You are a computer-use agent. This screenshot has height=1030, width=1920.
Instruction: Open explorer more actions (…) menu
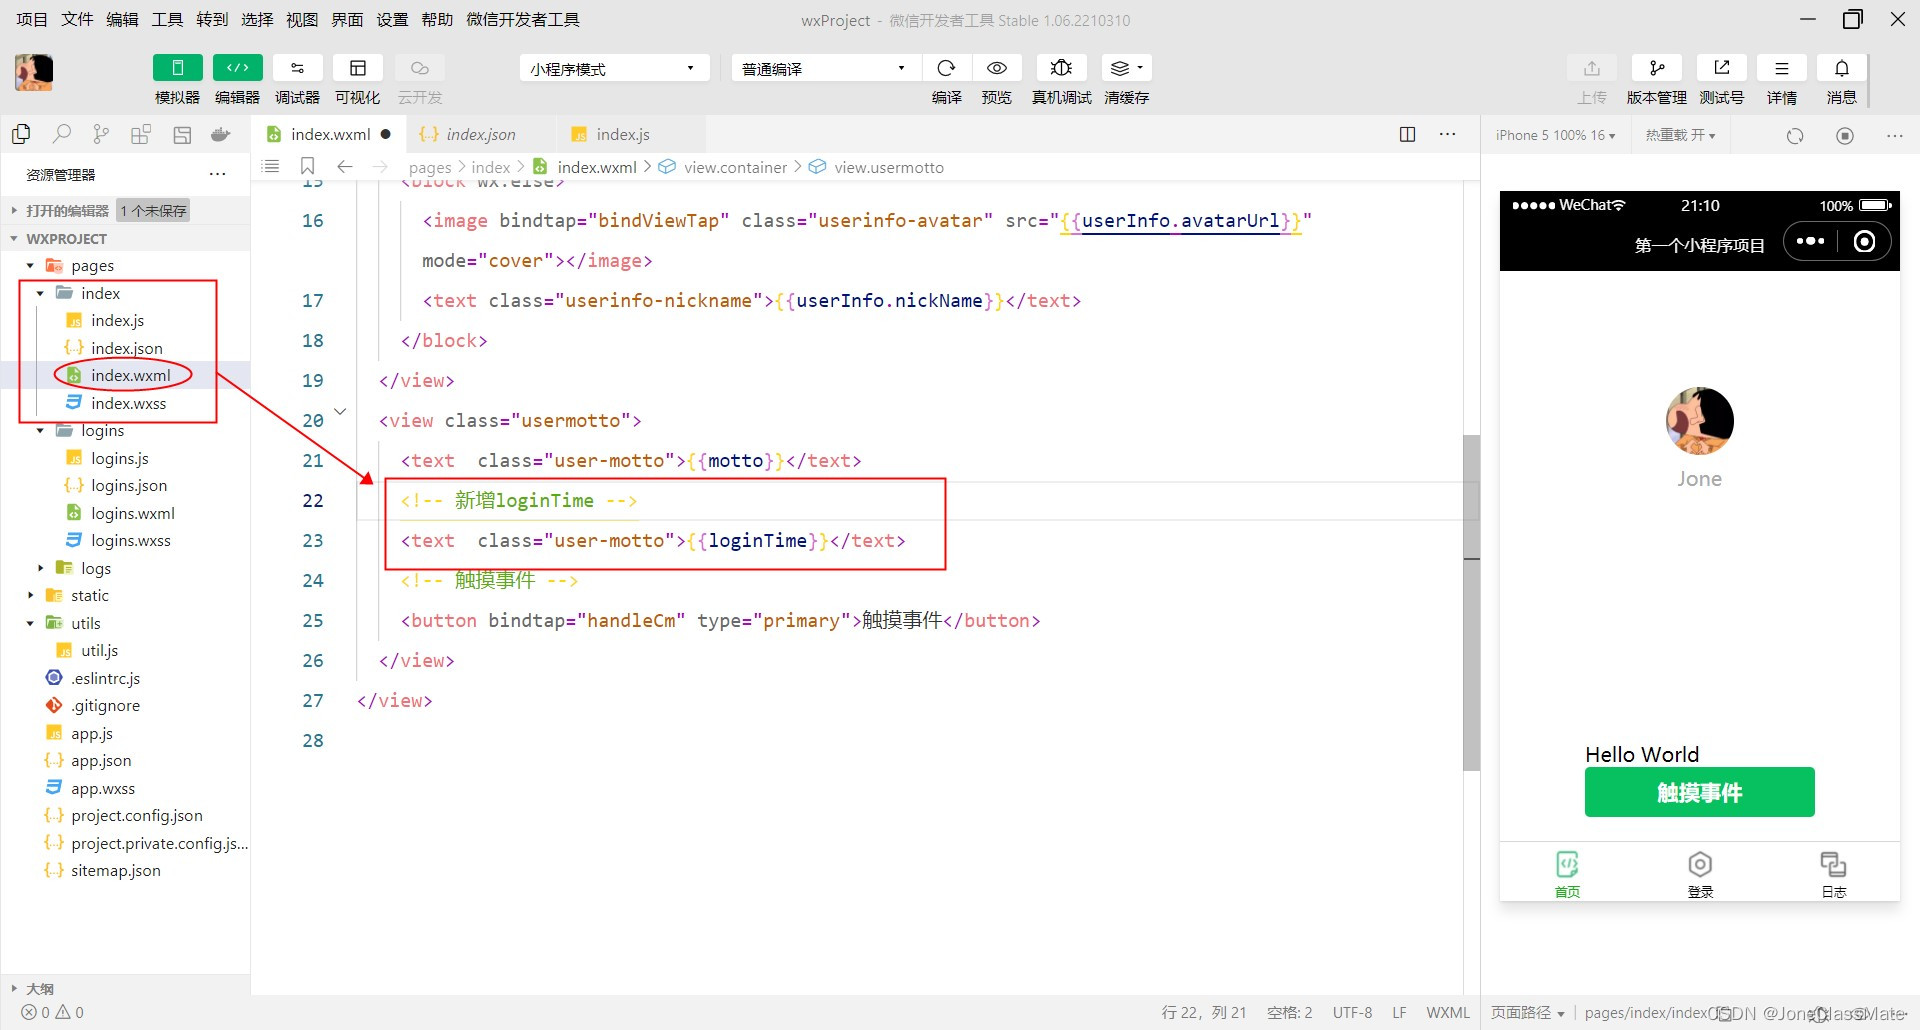[x=217, y=174]
